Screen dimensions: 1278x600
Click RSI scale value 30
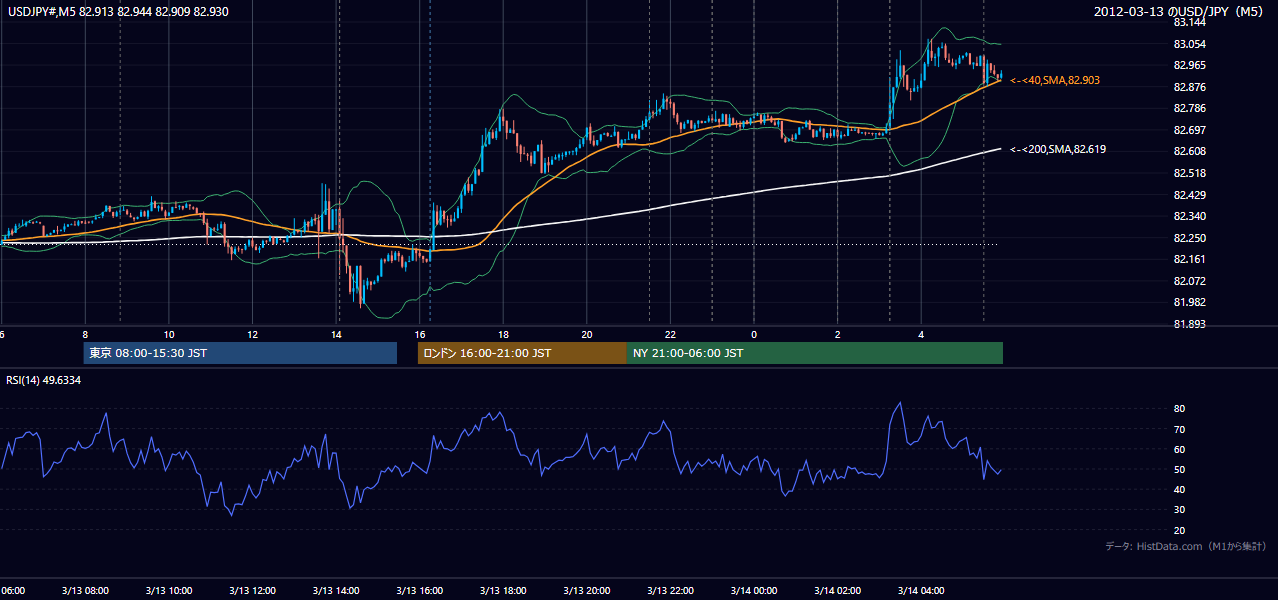[x=1179, y=510]
